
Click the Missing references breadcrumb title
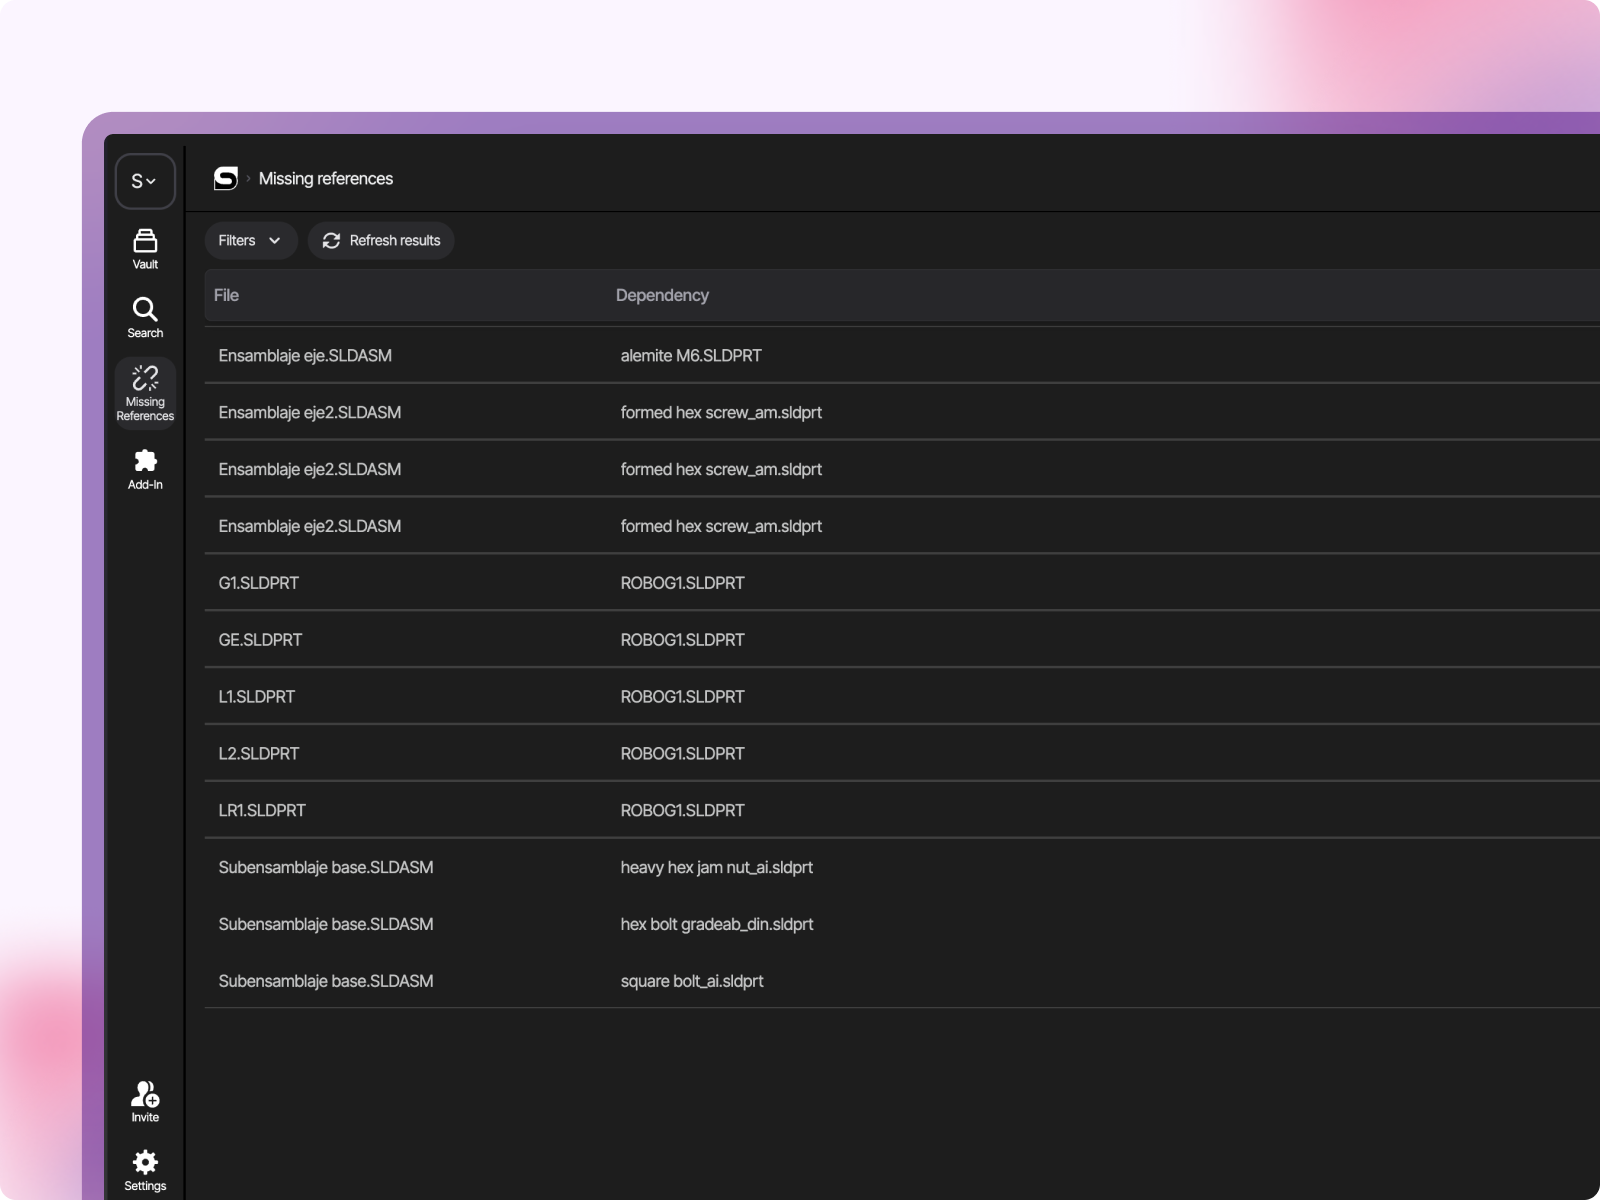pos(326,178)
